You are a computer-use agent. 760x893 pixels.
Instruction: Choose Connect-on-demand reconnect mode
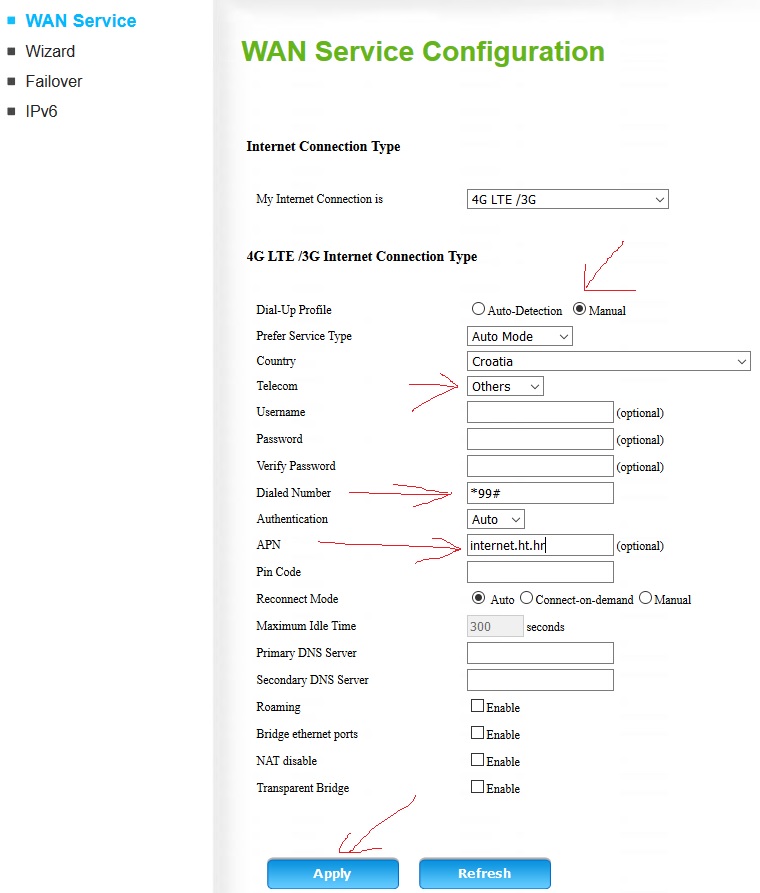tap(526, 598)
